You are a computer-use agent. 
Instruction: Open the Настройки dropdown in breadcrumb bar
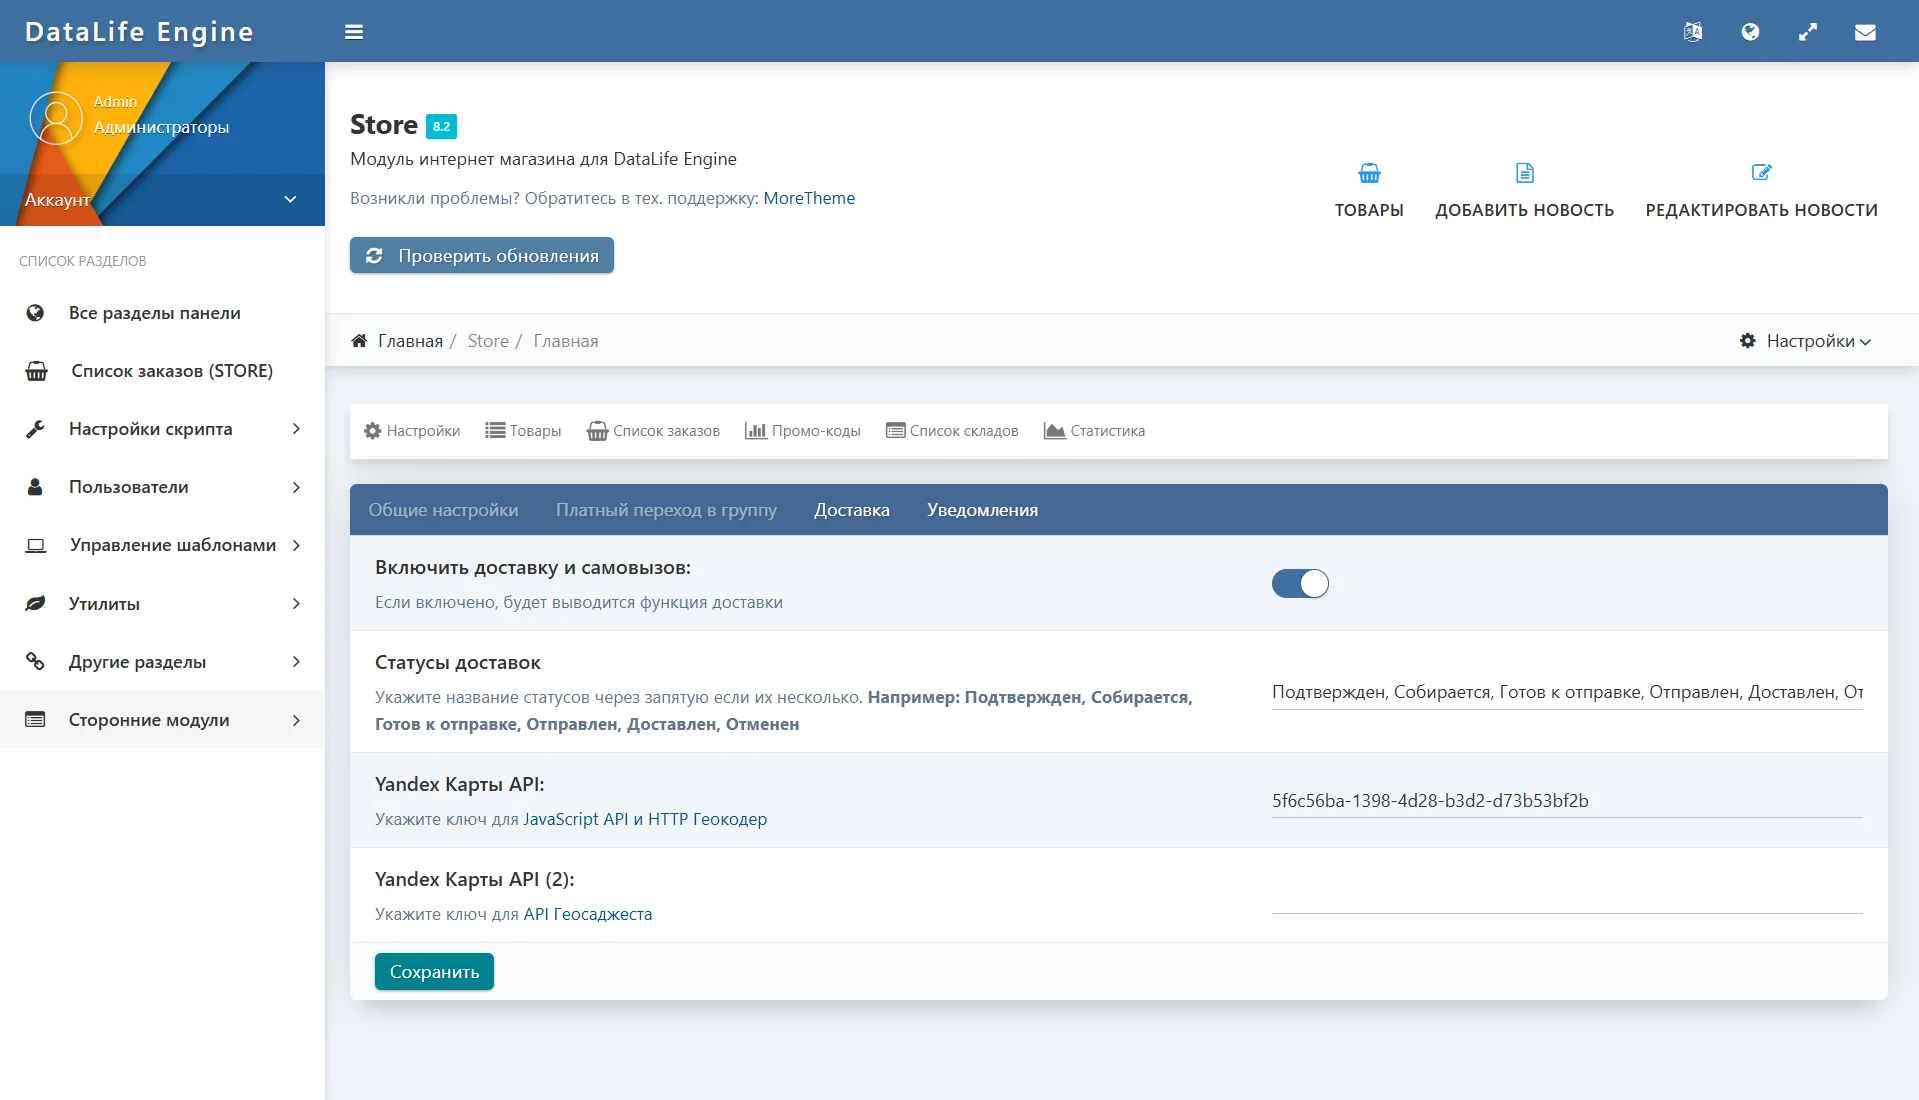tap(1805, 341)
